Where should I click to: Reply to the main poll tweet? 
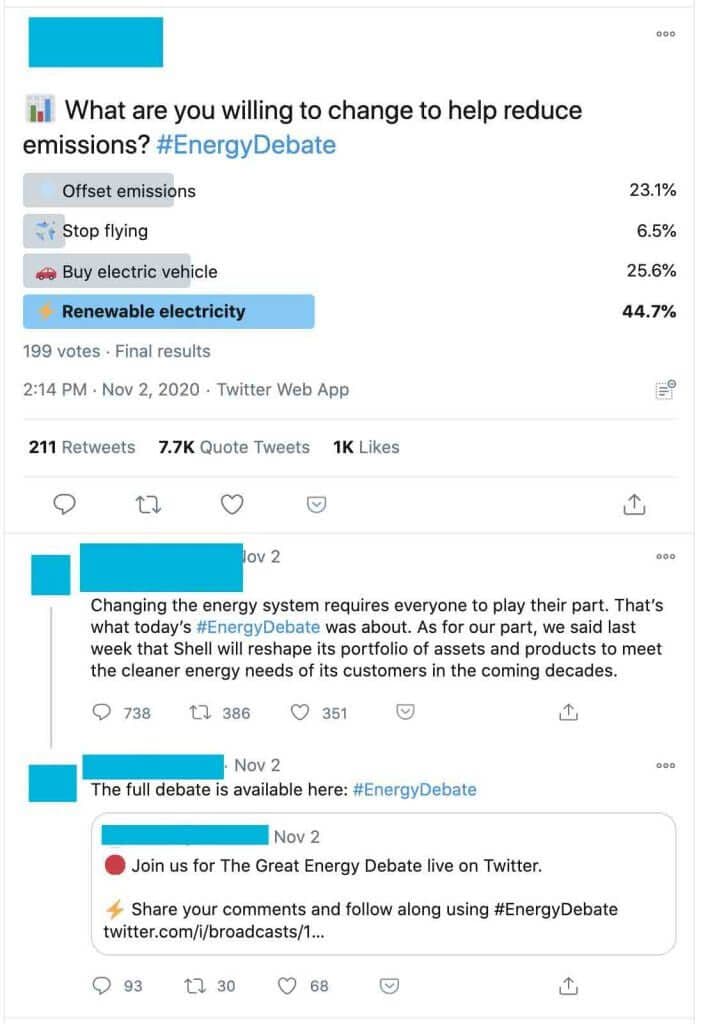point(64,505)
